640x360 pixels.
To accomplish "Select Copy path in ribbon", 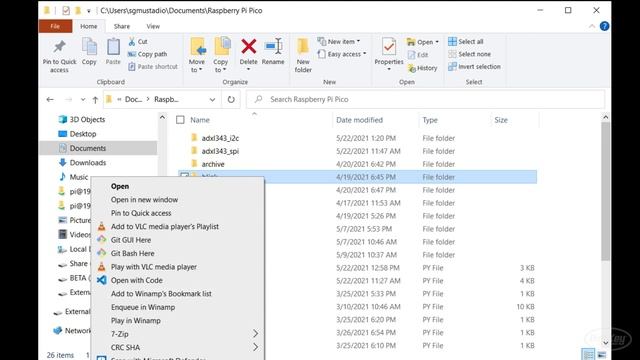I will (x=147, y=54).
